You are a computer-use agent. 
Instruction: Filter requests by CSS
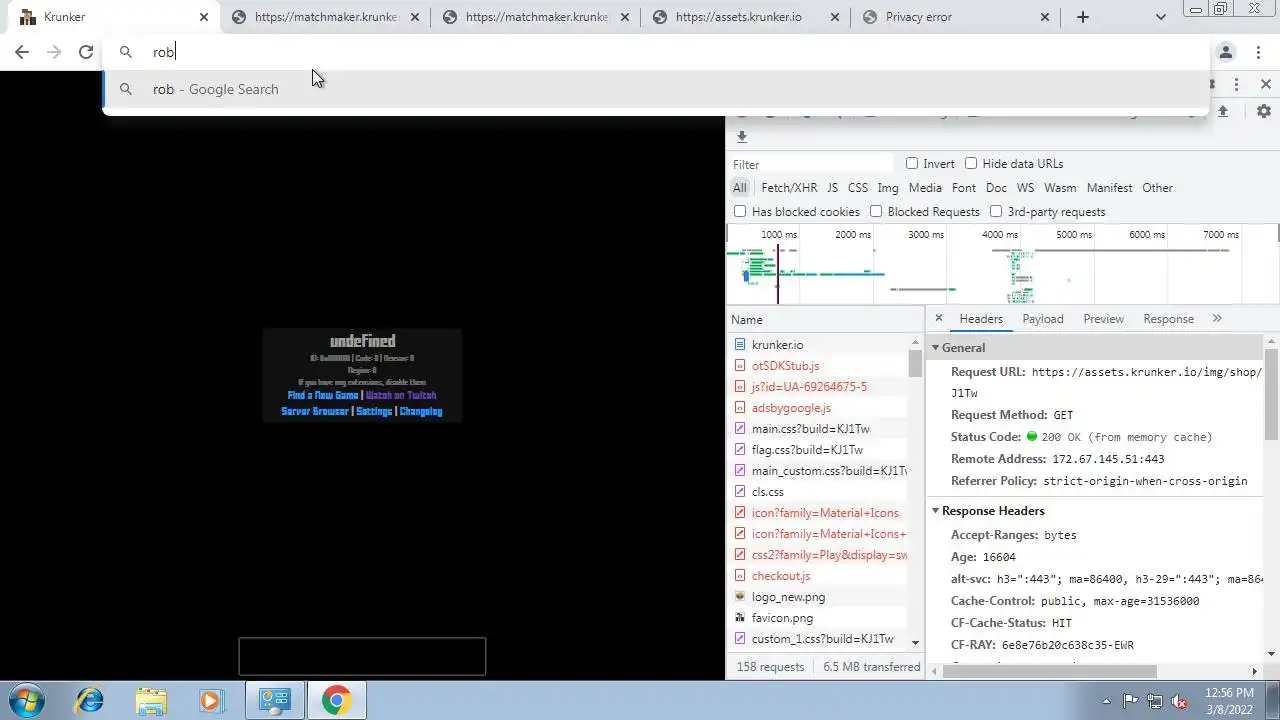[x=858, y=188]
